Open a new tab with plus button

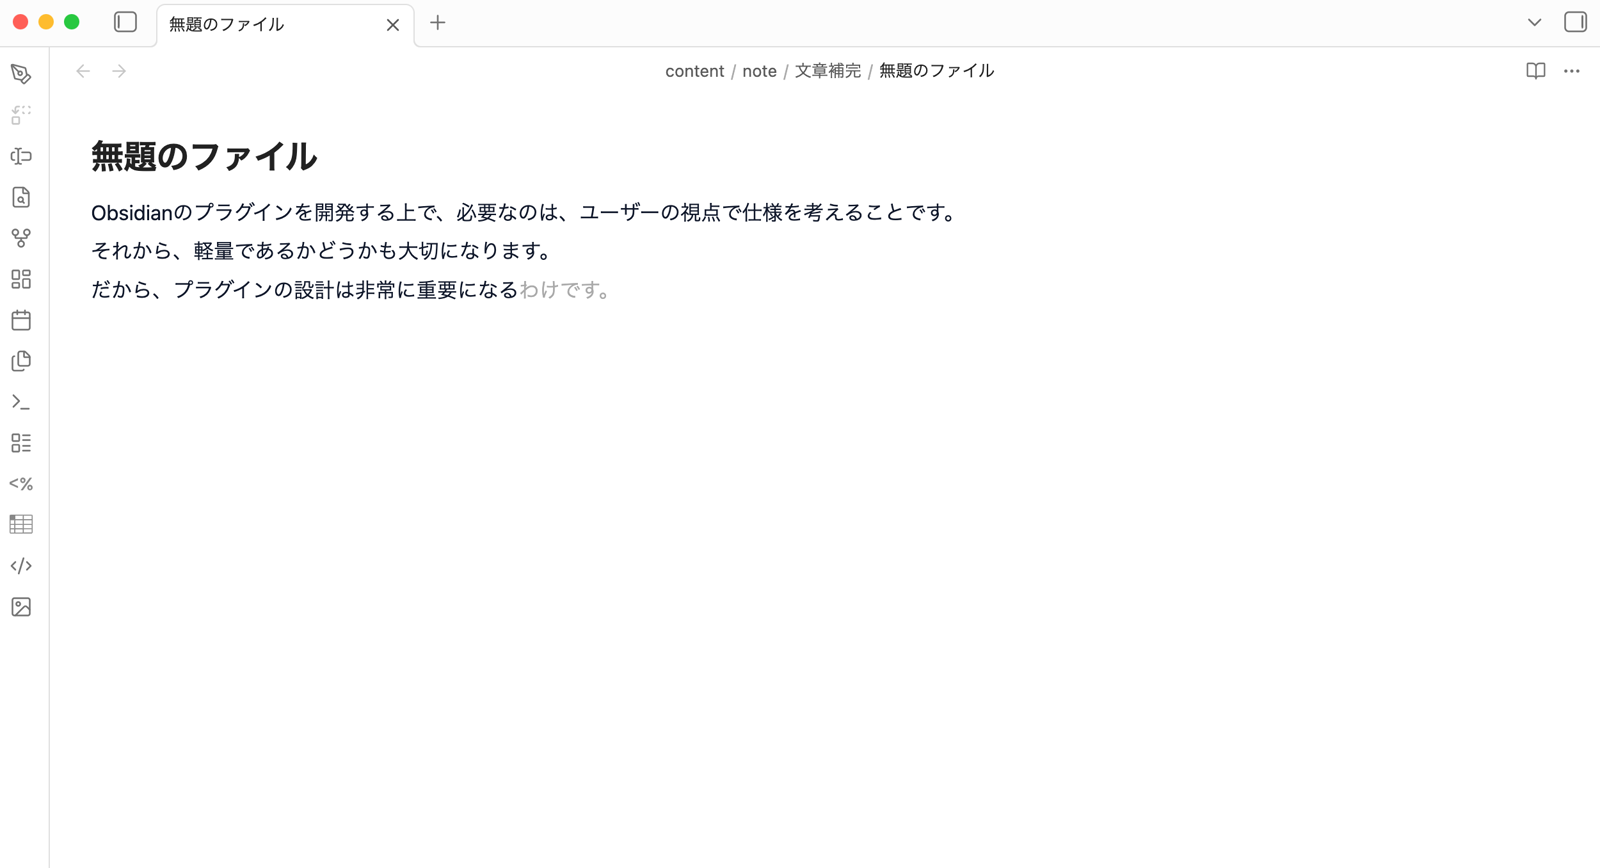click(x=438, y=23)
